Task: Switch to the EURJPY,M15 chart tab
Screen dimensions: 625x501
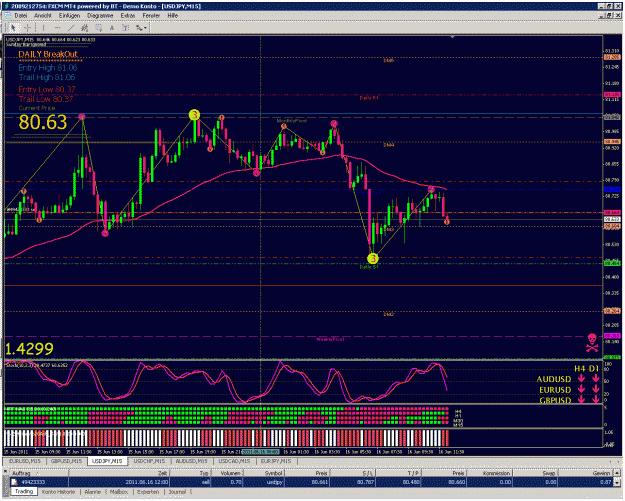Action: click(x=276, y=461)
